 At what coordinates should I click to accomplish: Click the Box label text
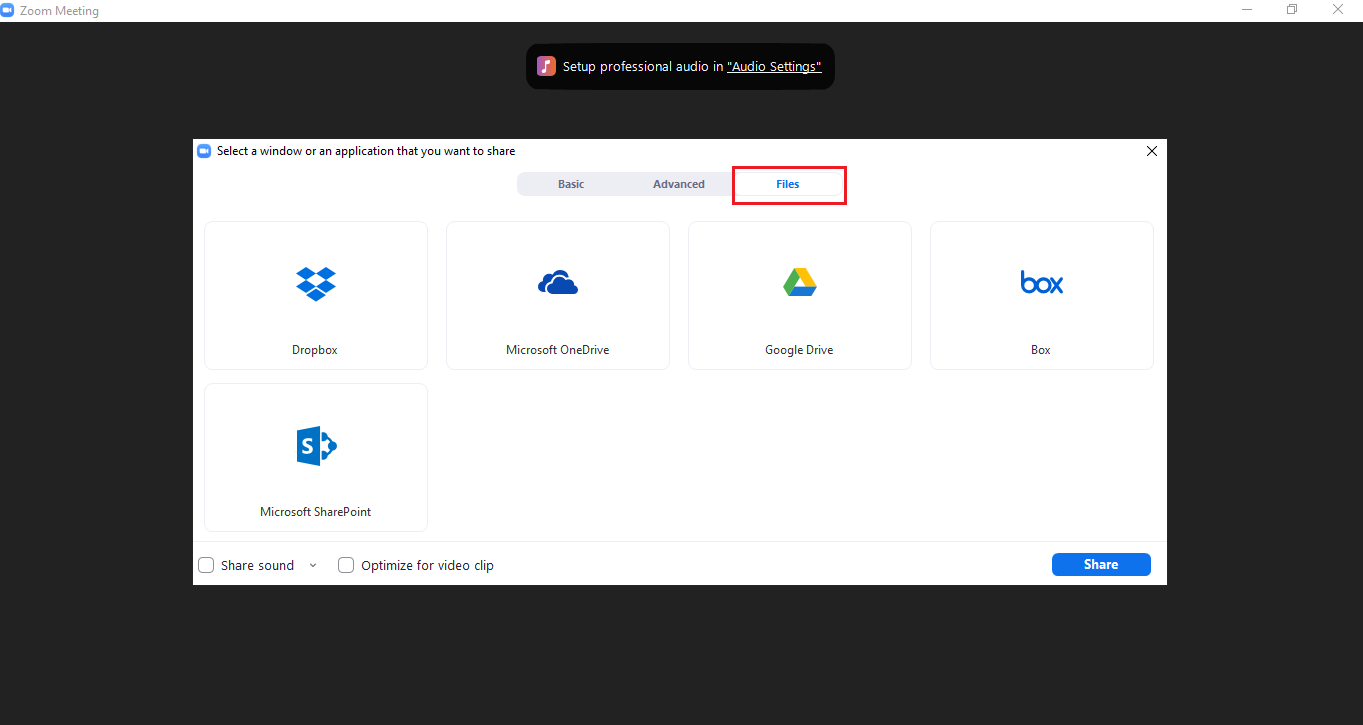click(x=1041, y=350)
